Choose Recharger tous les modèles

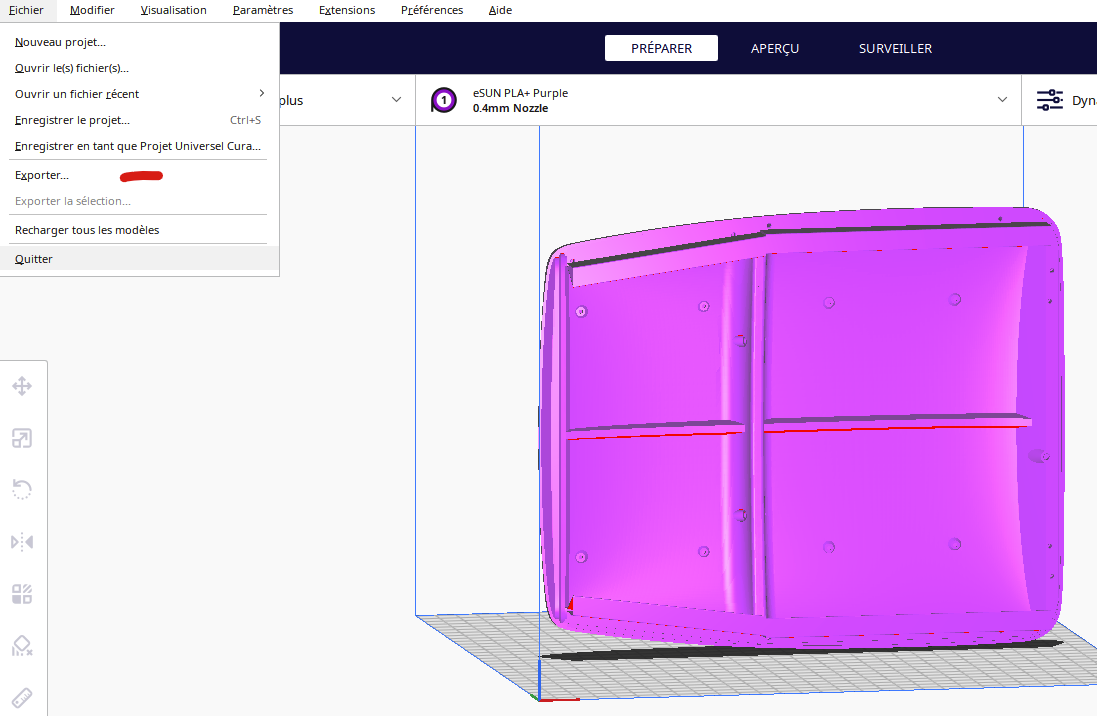[139, 230]
